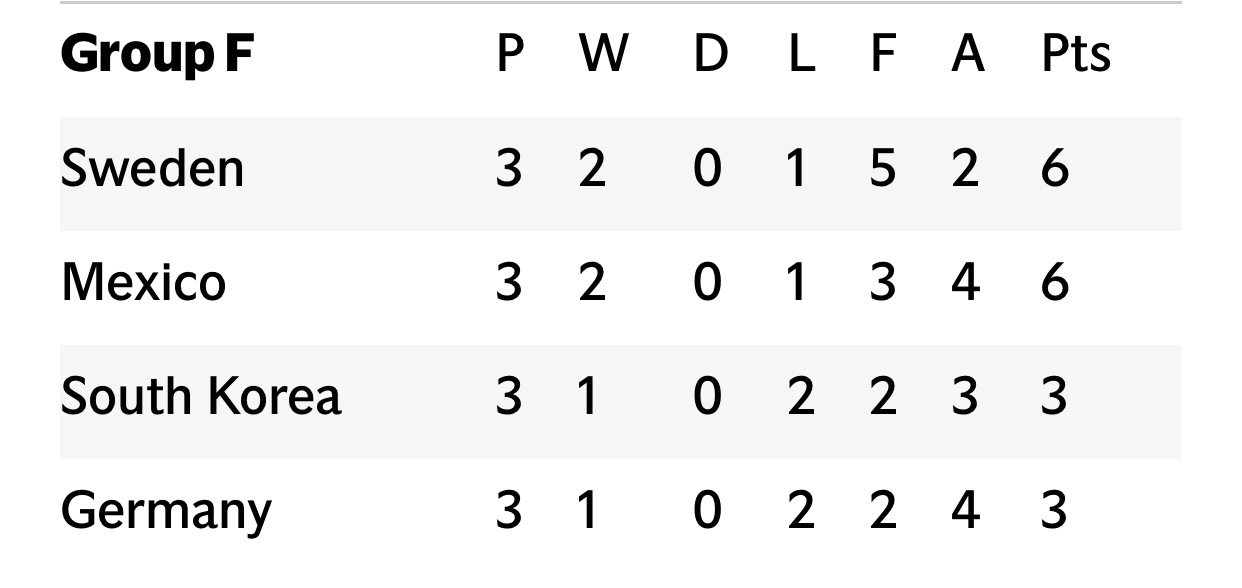Click the Group F table heading
Image resolution: width=1242 pixels, height=588 pixels.
(157, 56)
